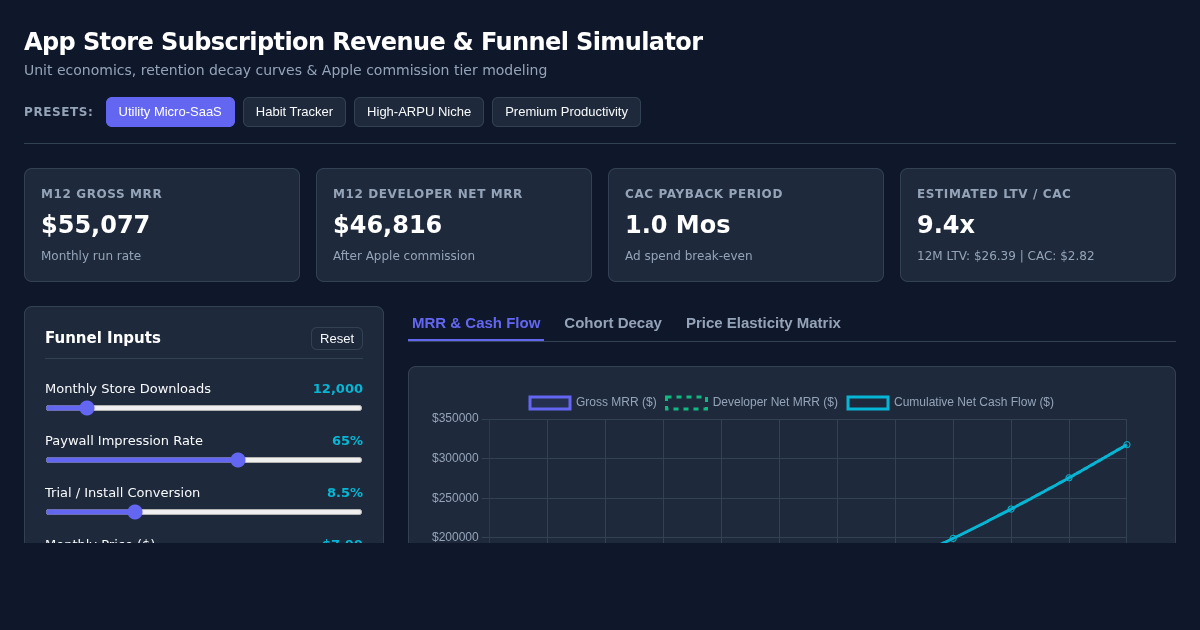Click the Funnel Inputs heading
The image size is (1200, 630).
coord(103,338)
